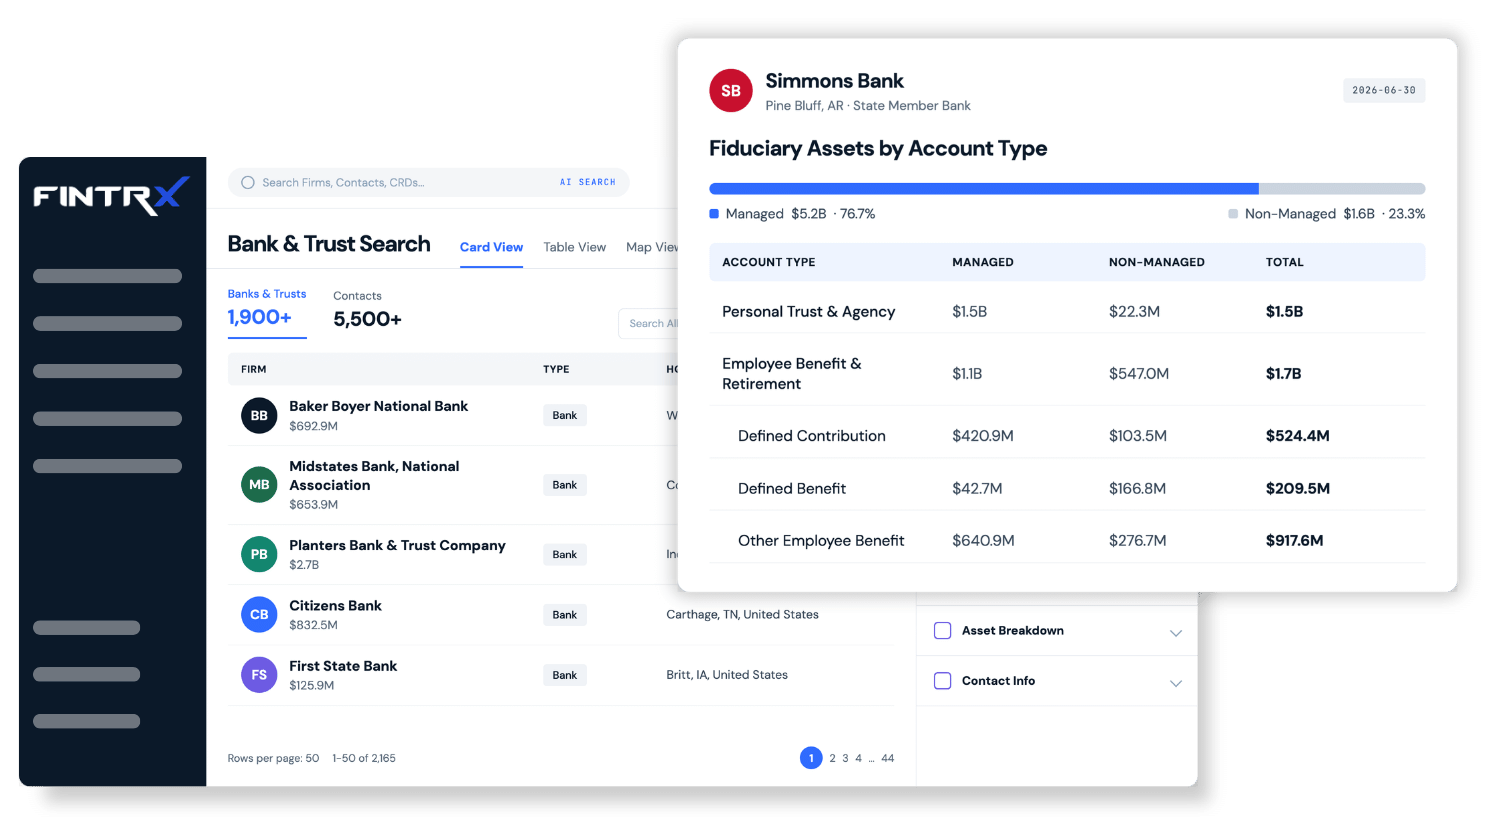Viewport: 1500px width, 827px height.
Task: Focus the Search Firms, Contacts, CRDs field
Action: pos(428,183)
